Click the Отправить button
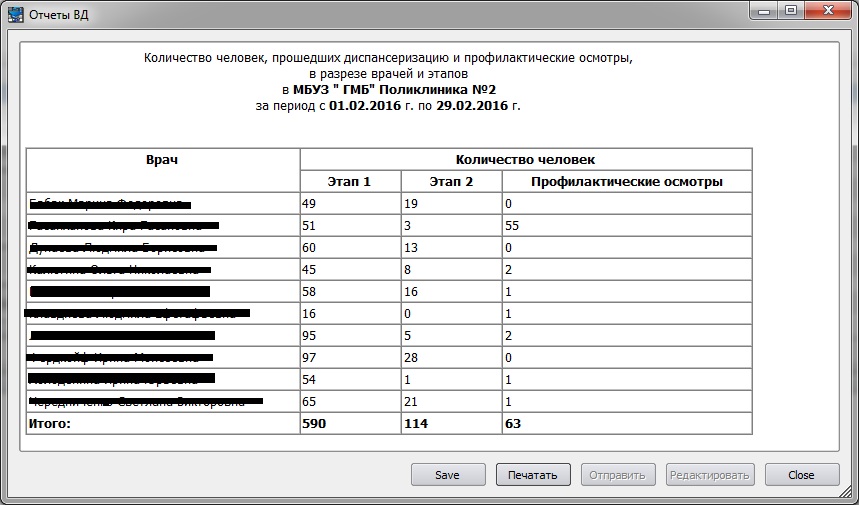859x505 pixels. pyautogui.click(x=619, y=475)
